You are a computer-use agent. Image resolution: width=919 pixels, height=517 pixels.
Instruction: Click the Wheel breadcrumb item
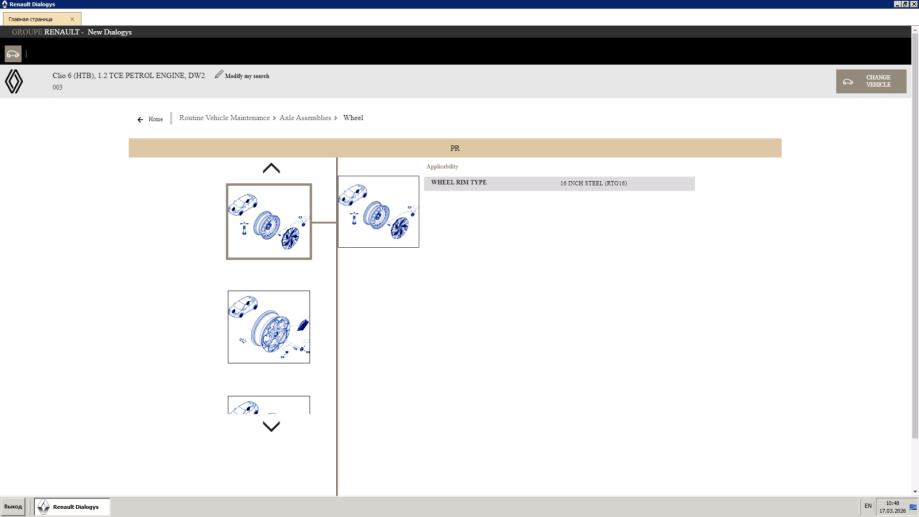[x=353, y=118]
